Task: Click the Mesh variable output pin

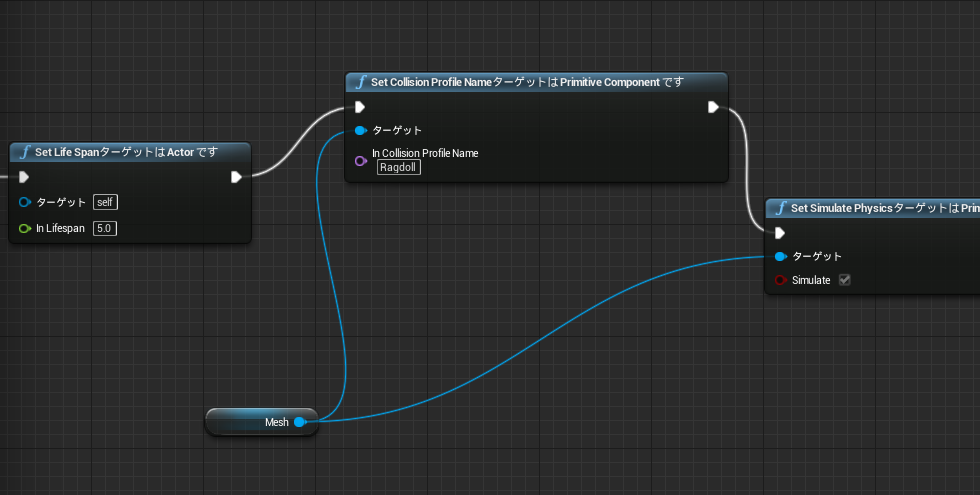Action: 300,422
